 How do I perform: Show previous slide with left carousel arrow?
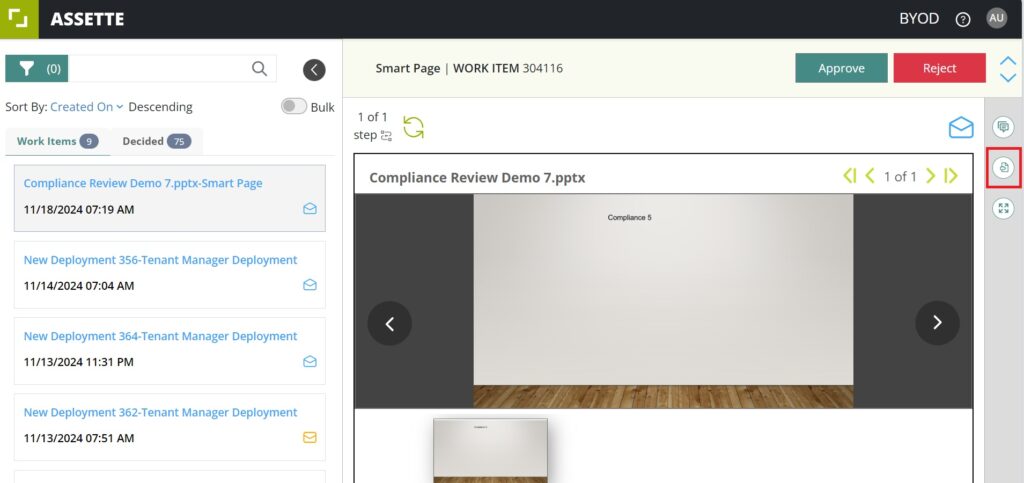[x=390, y=323]
